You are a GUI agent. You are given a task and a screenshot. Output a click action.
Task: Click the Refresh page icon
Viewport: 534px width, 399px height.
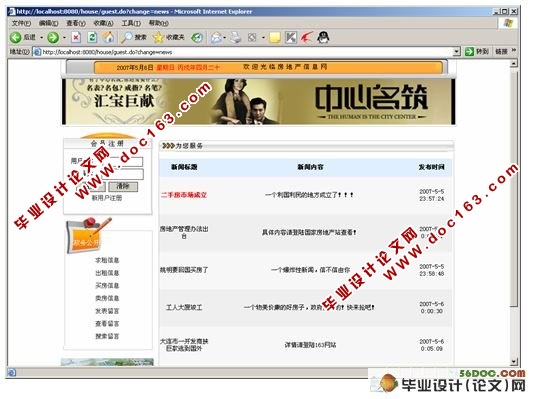[x=92, y=37]
